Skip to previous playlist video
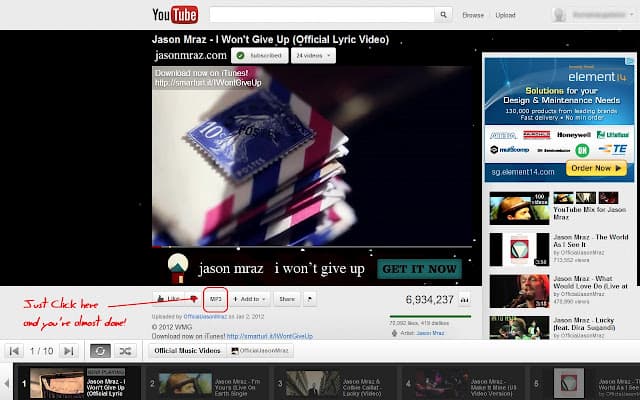 pyautogui.click(x=15, y=351)
